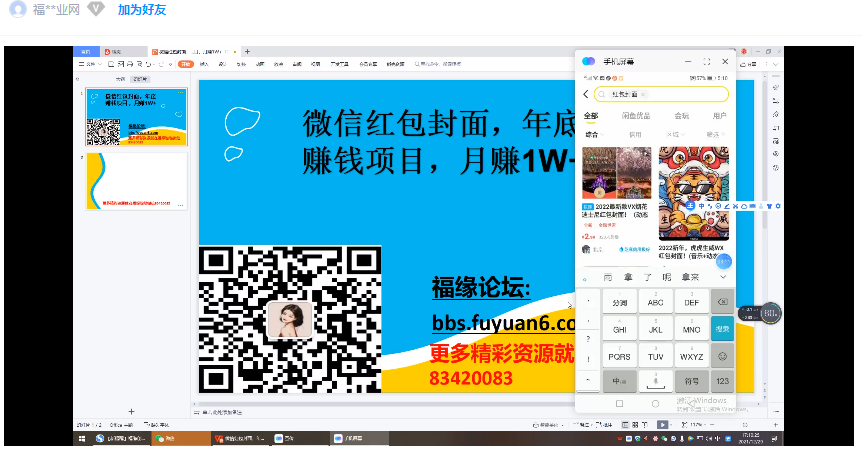Expand the 筛选 filter dropdown
Image resolution: width=862 pixels, height=465 pixels.
(716, 135)
